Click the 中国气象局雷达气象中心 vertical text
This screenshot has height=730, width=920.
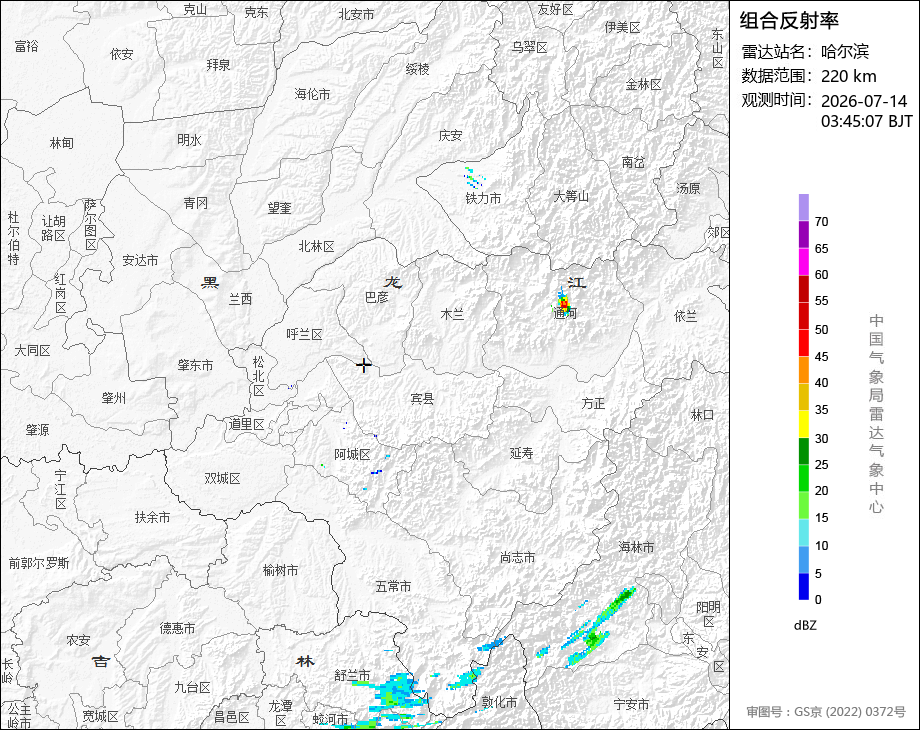[x=876, y=414]
